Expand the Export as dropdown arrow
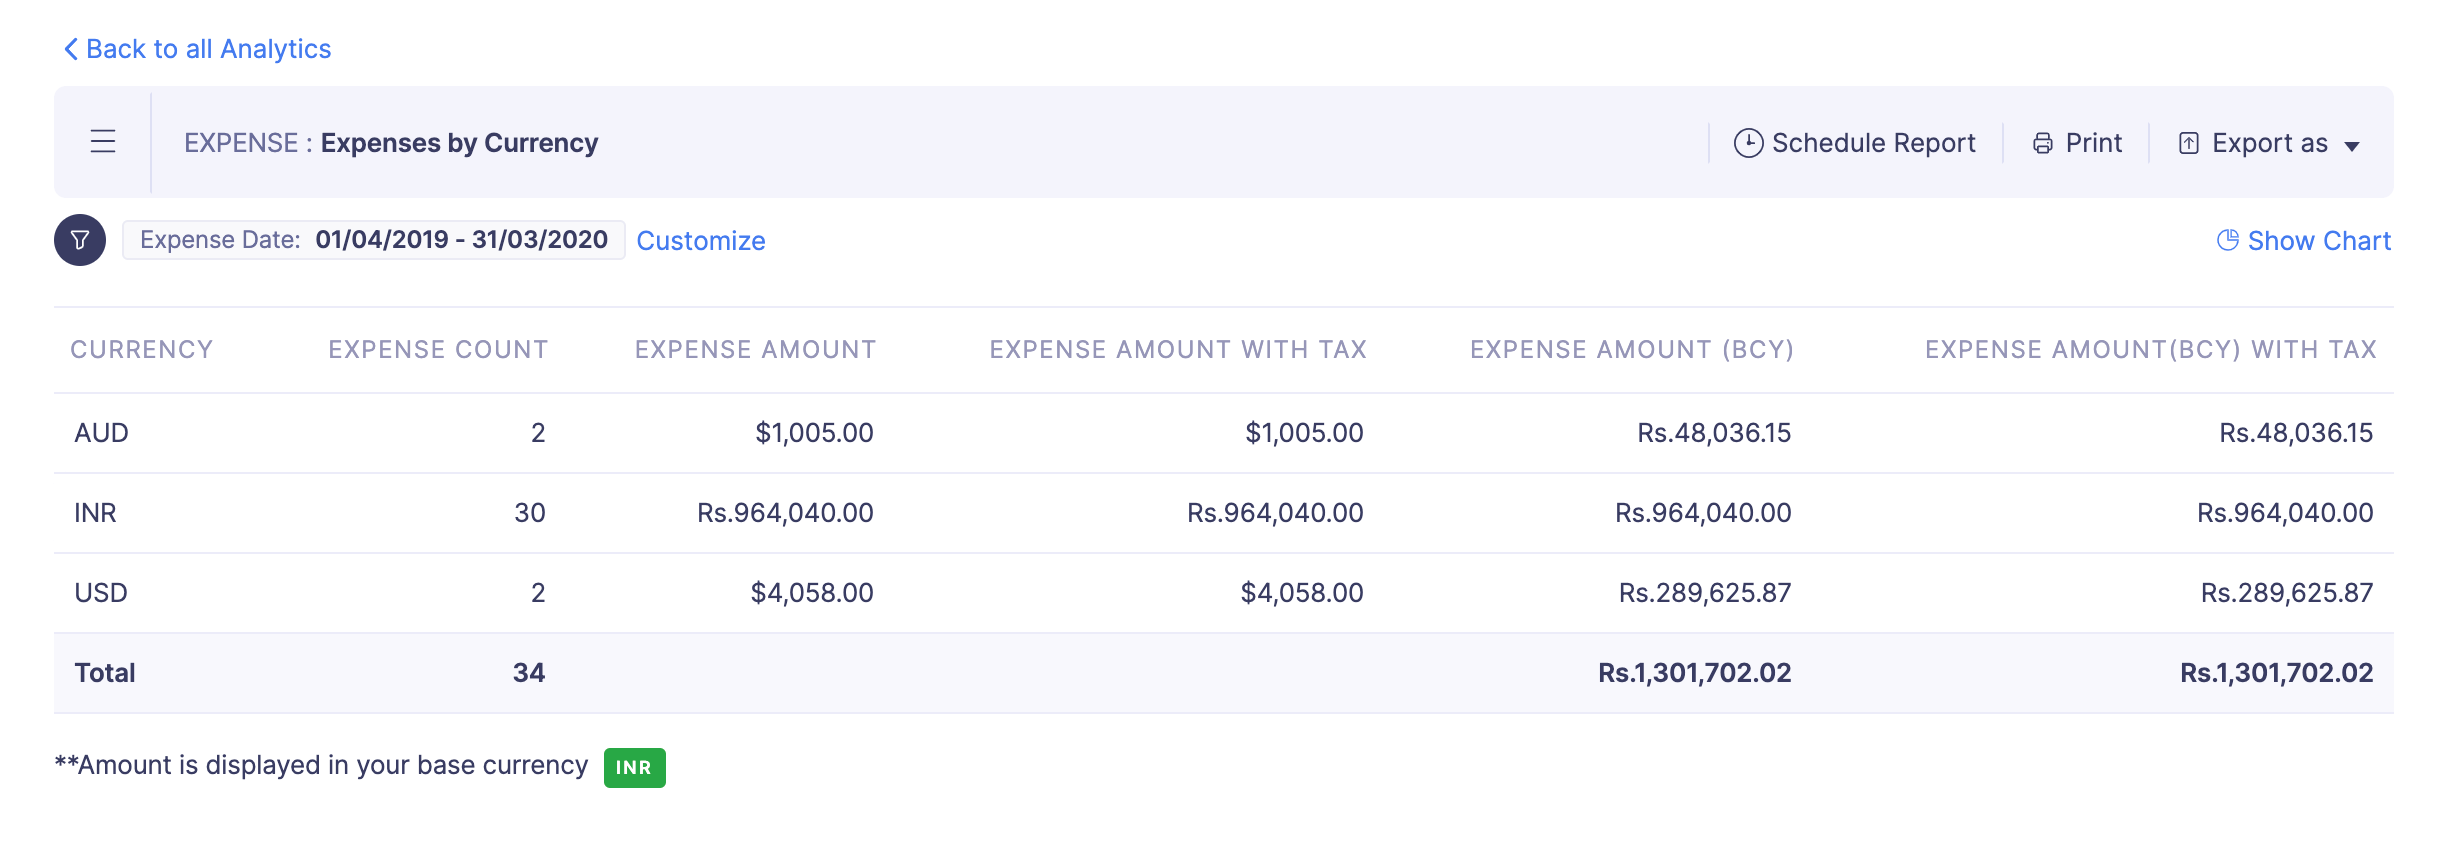The width and height of the screenshot is (2440, 854). 2352,146
